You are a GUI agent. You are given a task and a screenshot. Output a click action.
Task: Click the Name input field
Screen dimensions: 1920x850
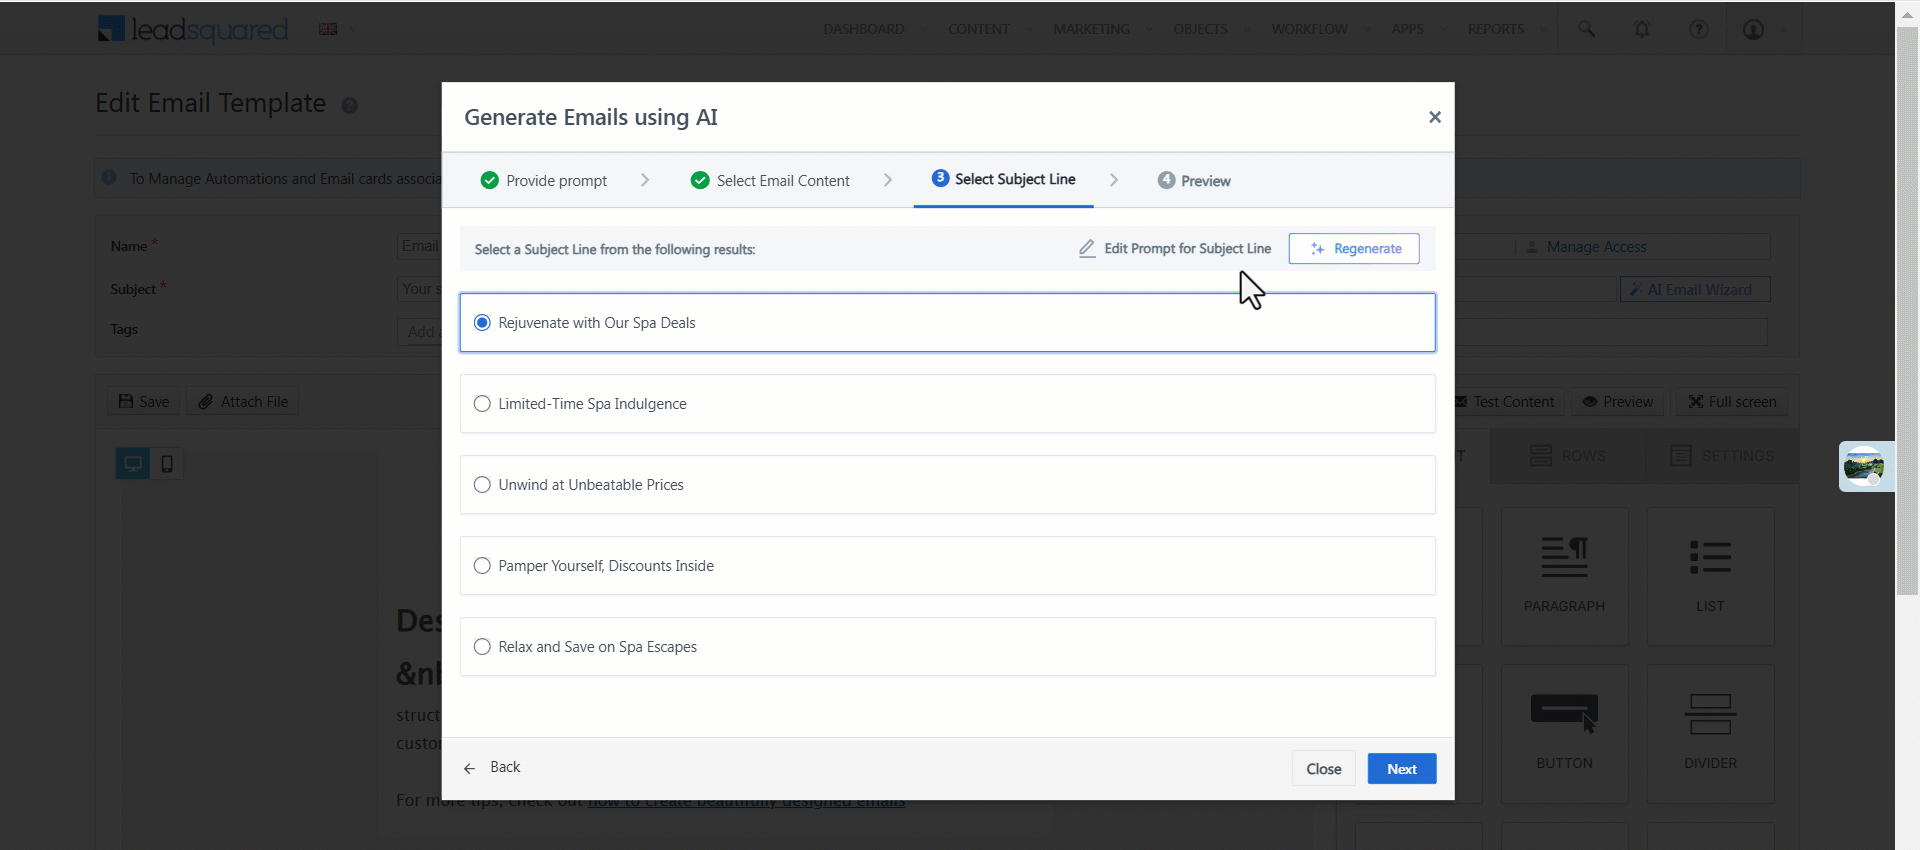click(x=419, y=246)
